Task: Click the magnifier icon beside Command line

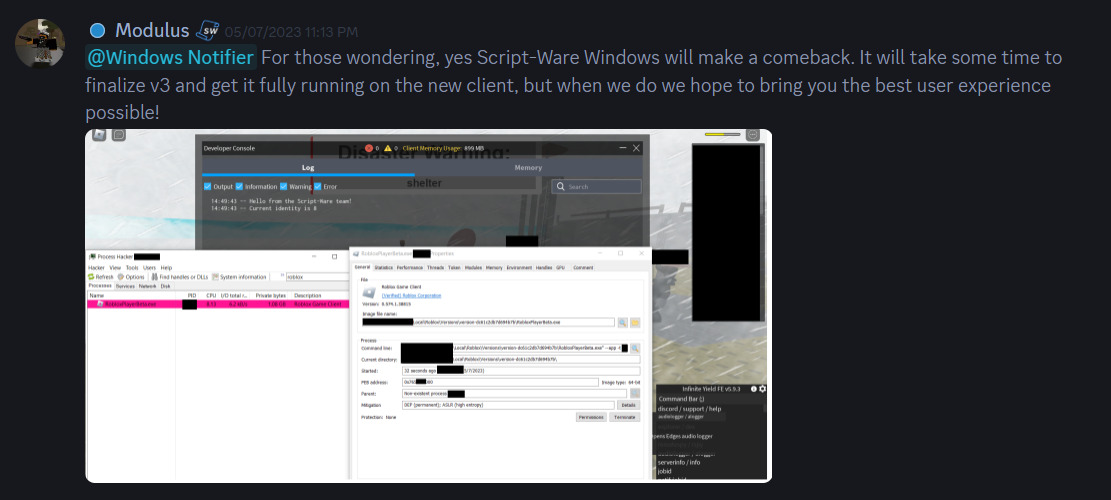Action: click(x=635, y=348)
